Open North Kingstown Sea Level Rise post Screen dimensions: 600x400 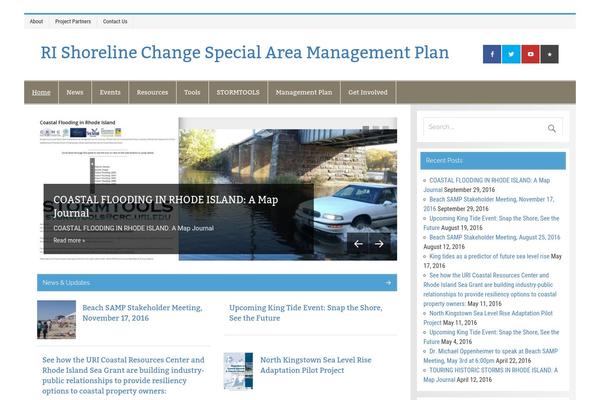click(x=315, y=364)
